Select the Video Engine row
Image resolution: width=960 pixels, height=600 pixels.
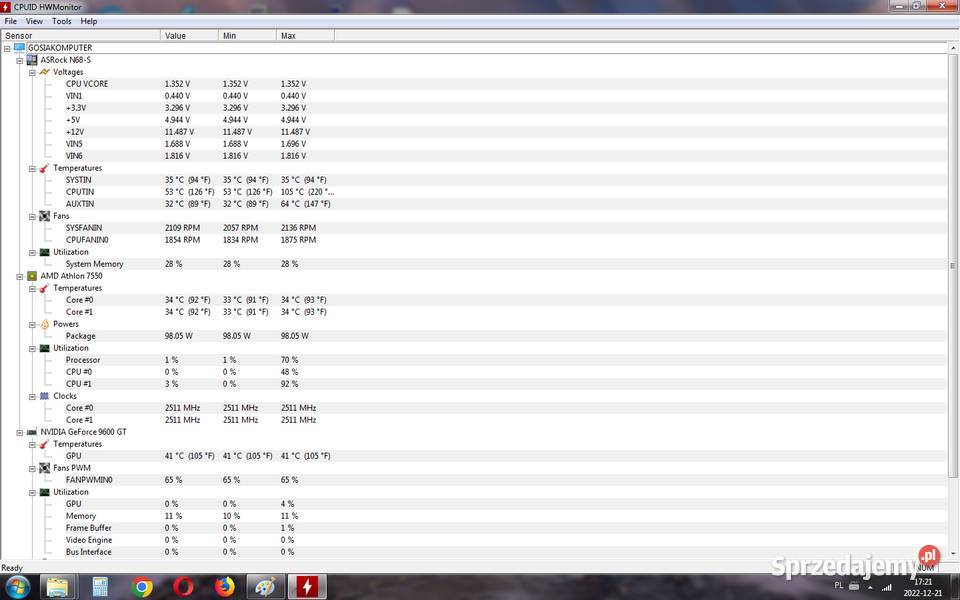[x=475, y=540]
